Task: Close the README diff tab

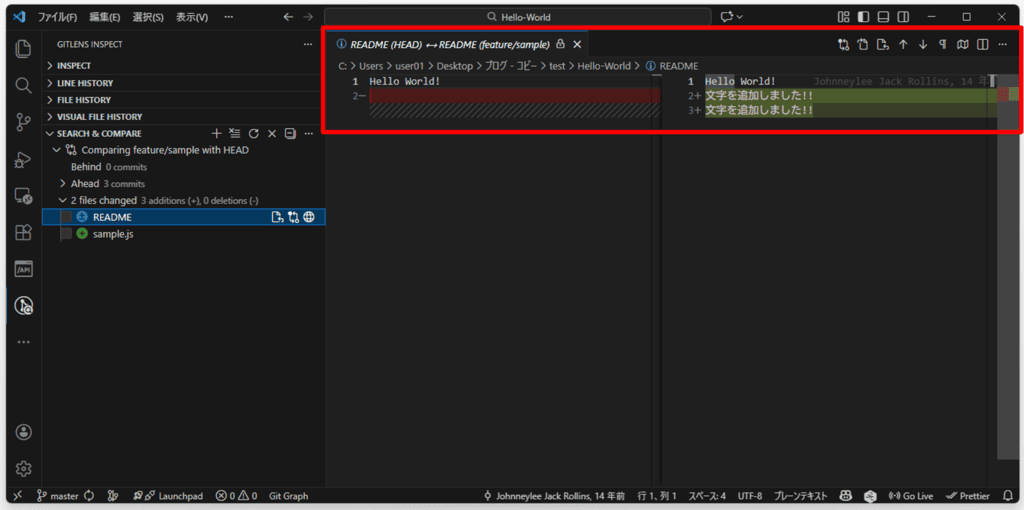Action: (x=577, y=44)
